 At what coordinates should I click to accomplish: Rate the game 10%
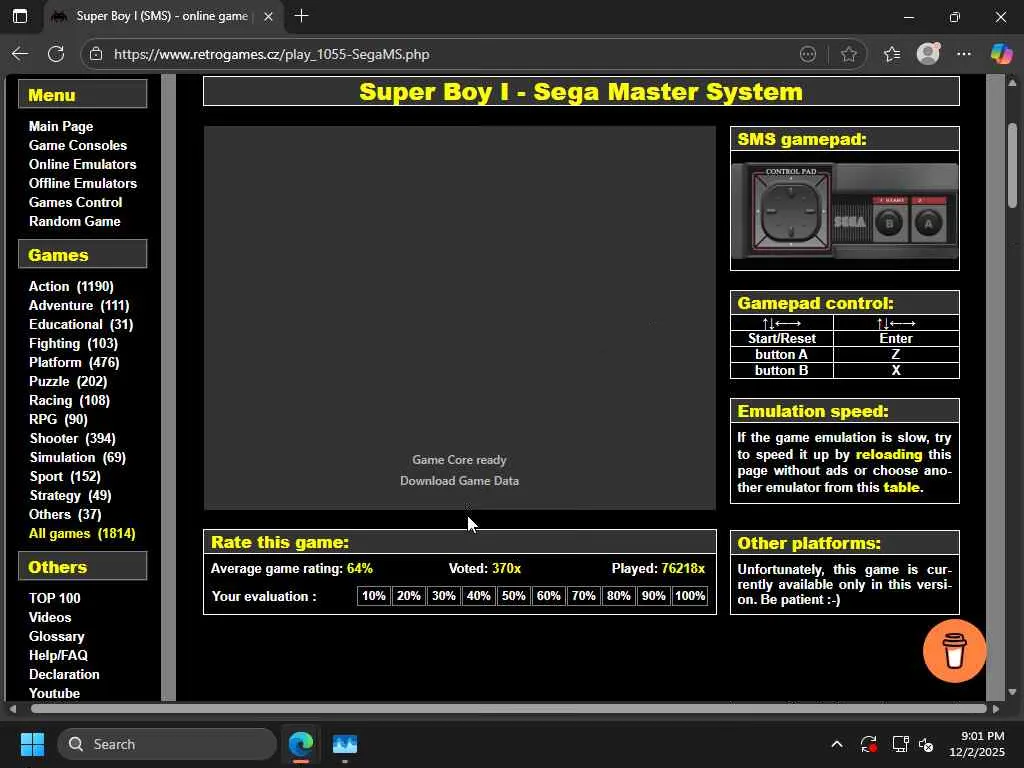pos(374,596)
